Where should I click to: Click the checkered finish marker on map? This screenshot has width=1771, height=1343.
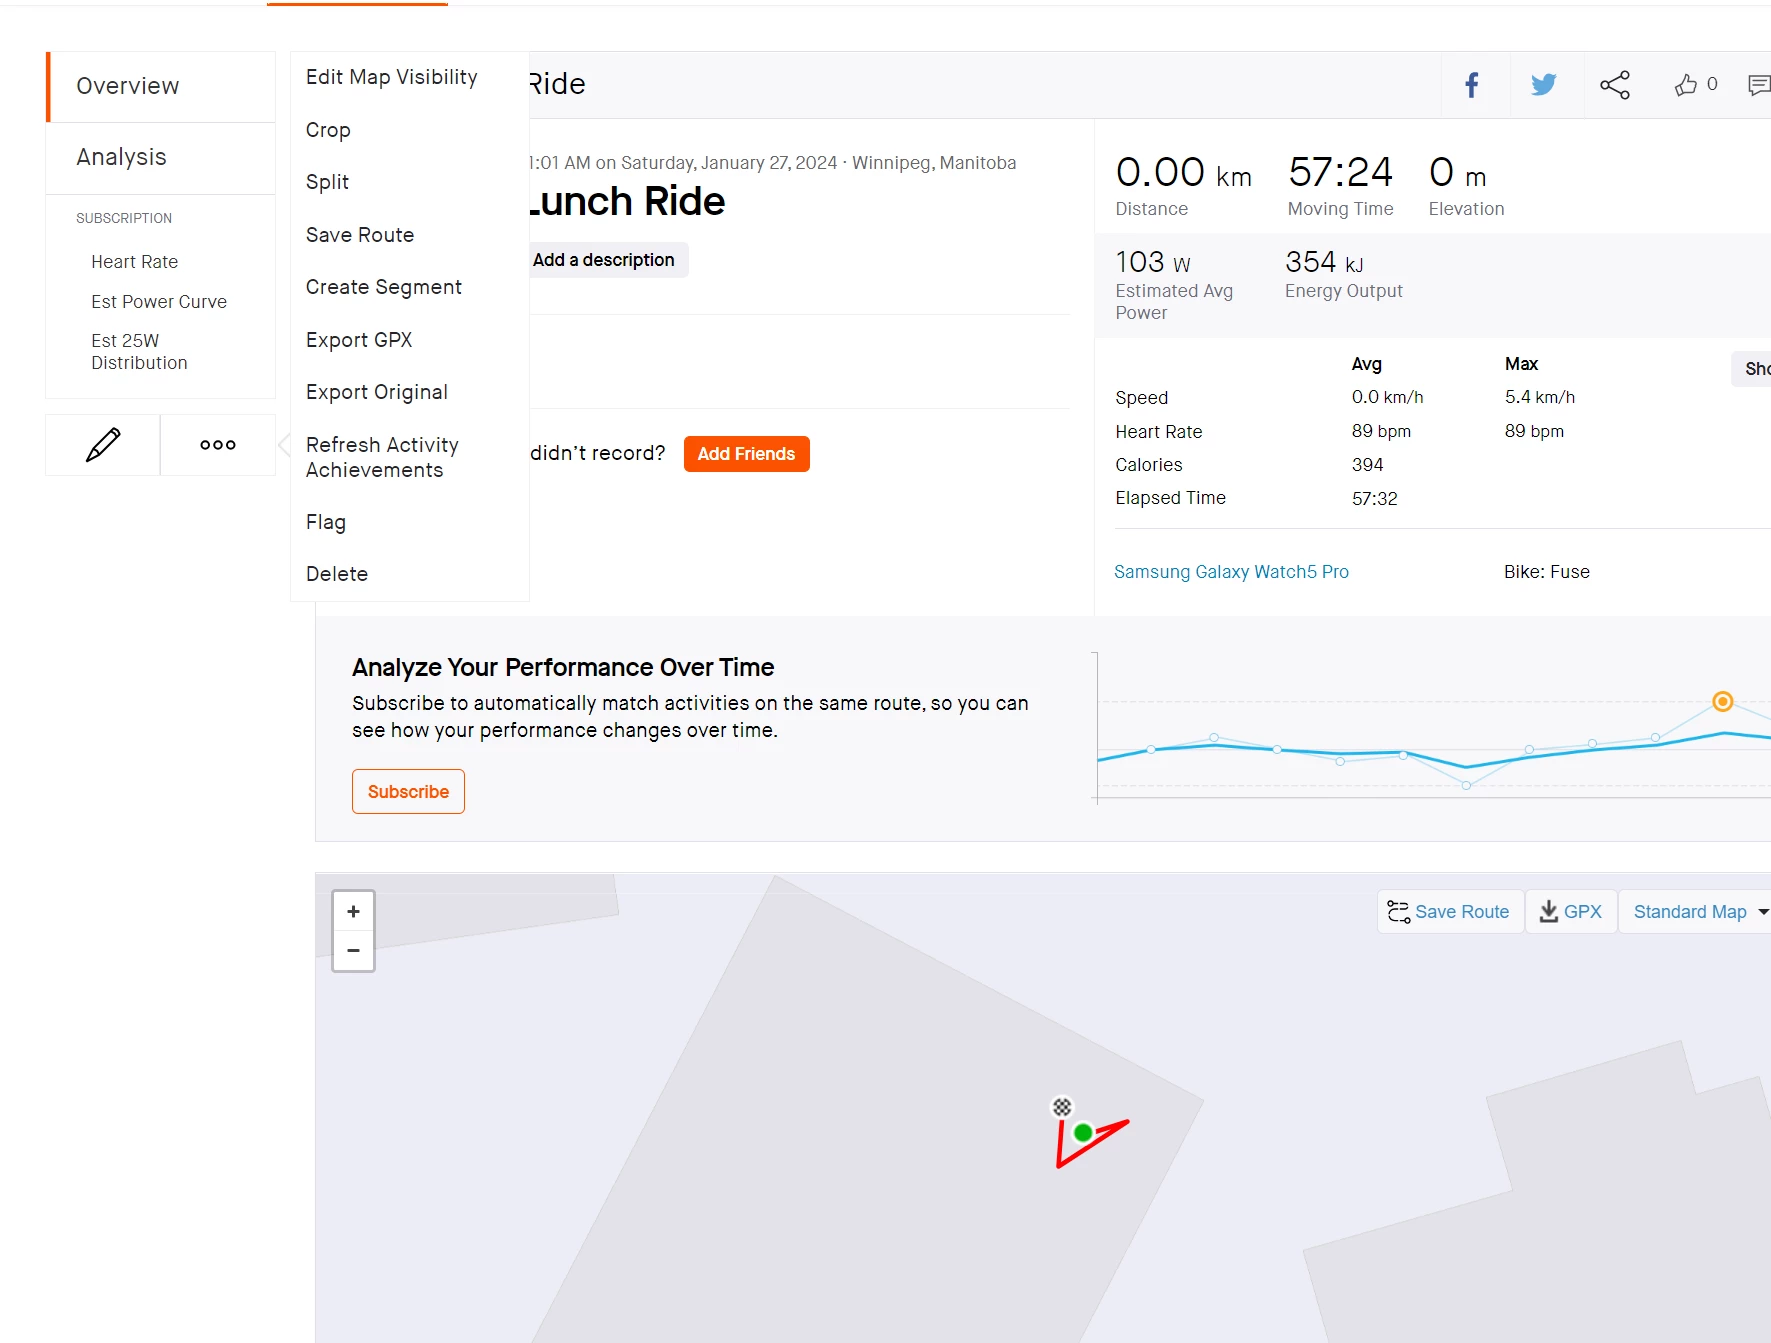[1062, 1107]
